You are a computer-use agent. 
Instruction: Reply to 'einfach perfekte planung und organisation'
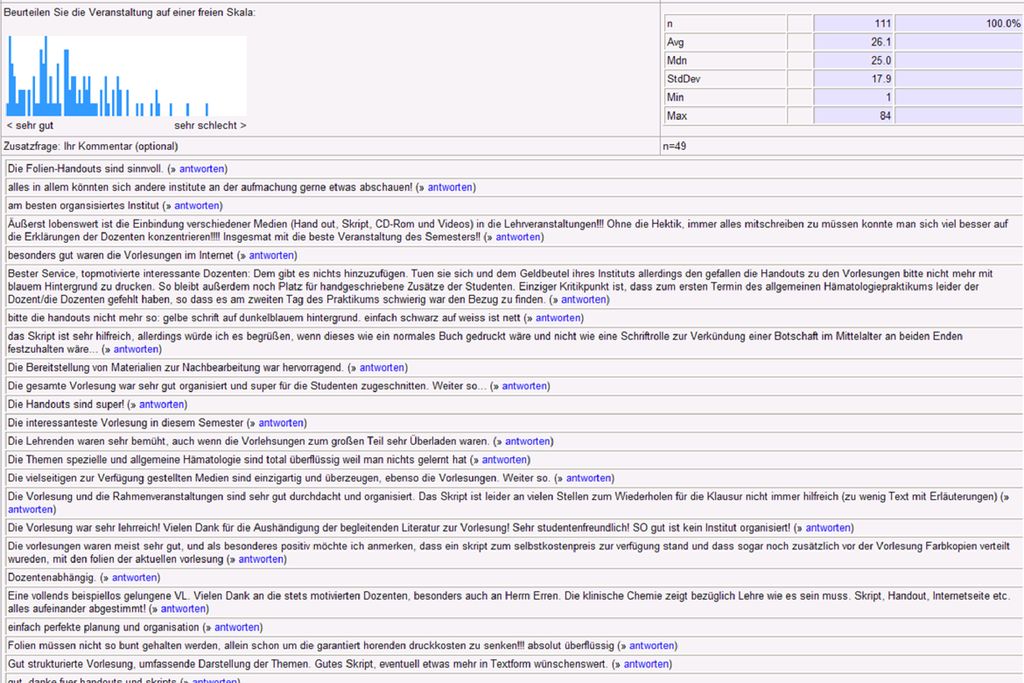point(236,627)
